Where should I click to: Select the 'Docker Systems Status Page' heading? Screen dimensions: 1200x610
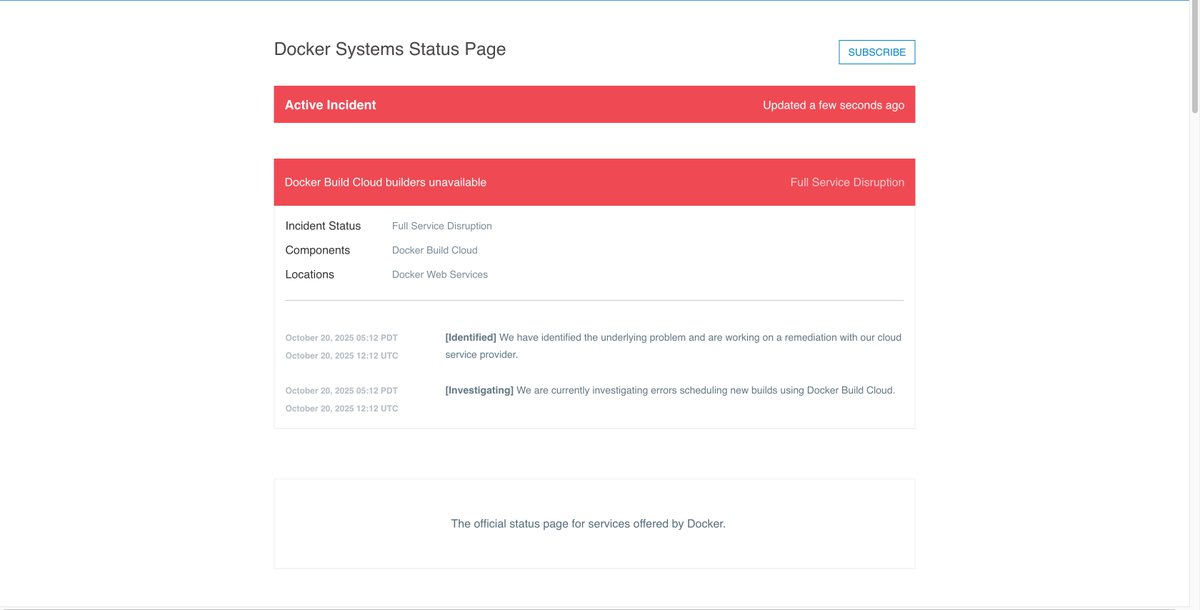pos(390,49)
